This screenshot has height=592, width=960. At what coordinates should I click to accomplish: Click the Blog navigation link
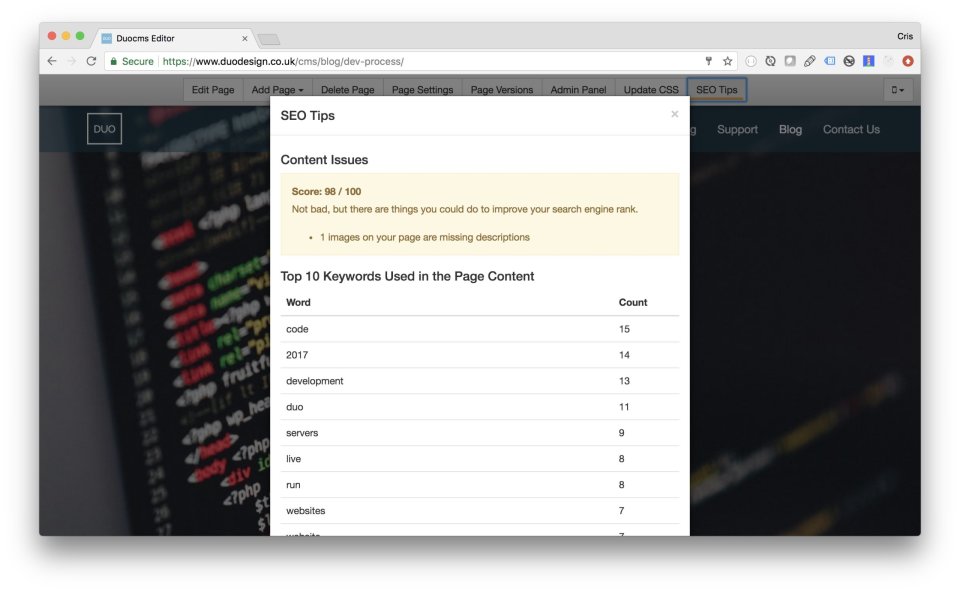point(790,129)
